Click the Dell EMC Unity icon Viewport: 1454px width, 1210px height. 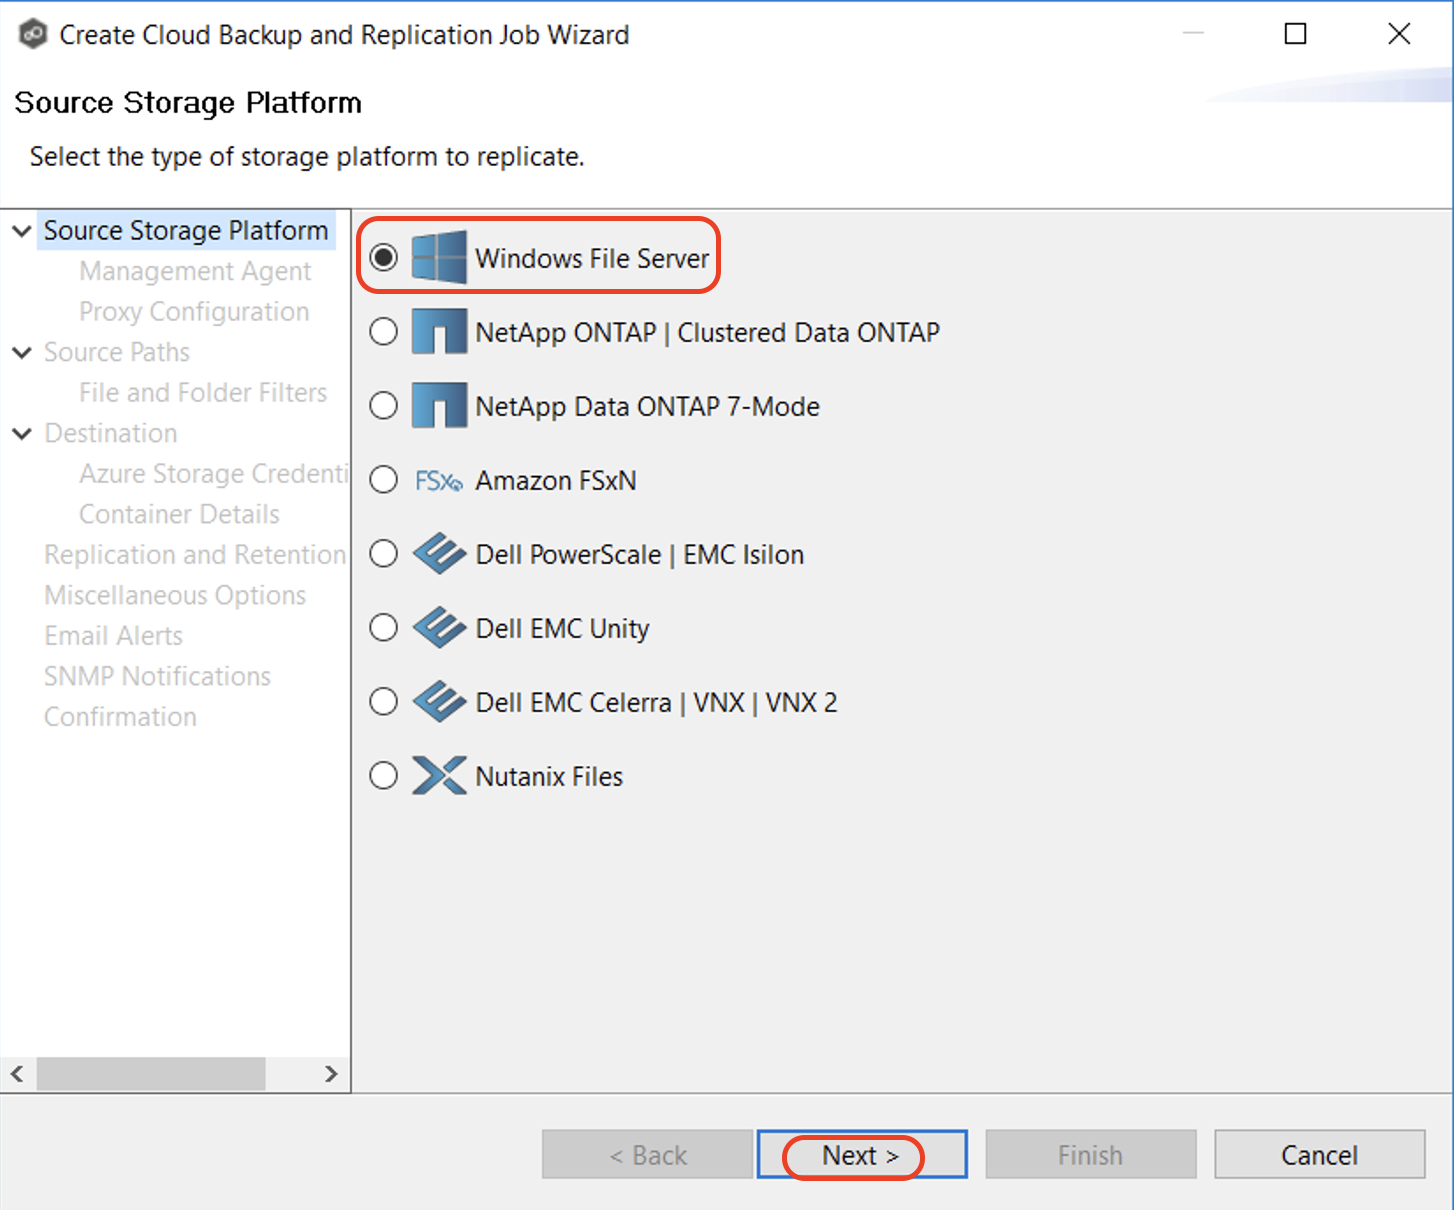click(x=439, y=628)
